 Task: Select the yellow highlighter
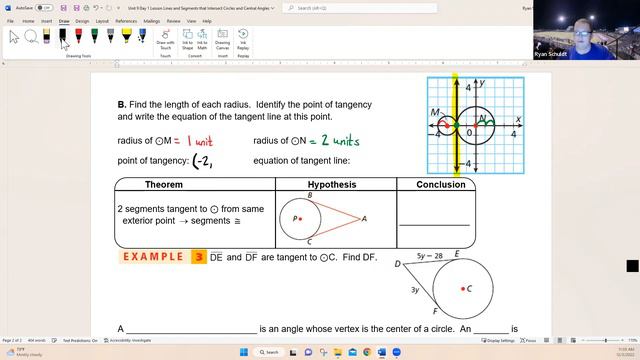click(x=127, y=36)
